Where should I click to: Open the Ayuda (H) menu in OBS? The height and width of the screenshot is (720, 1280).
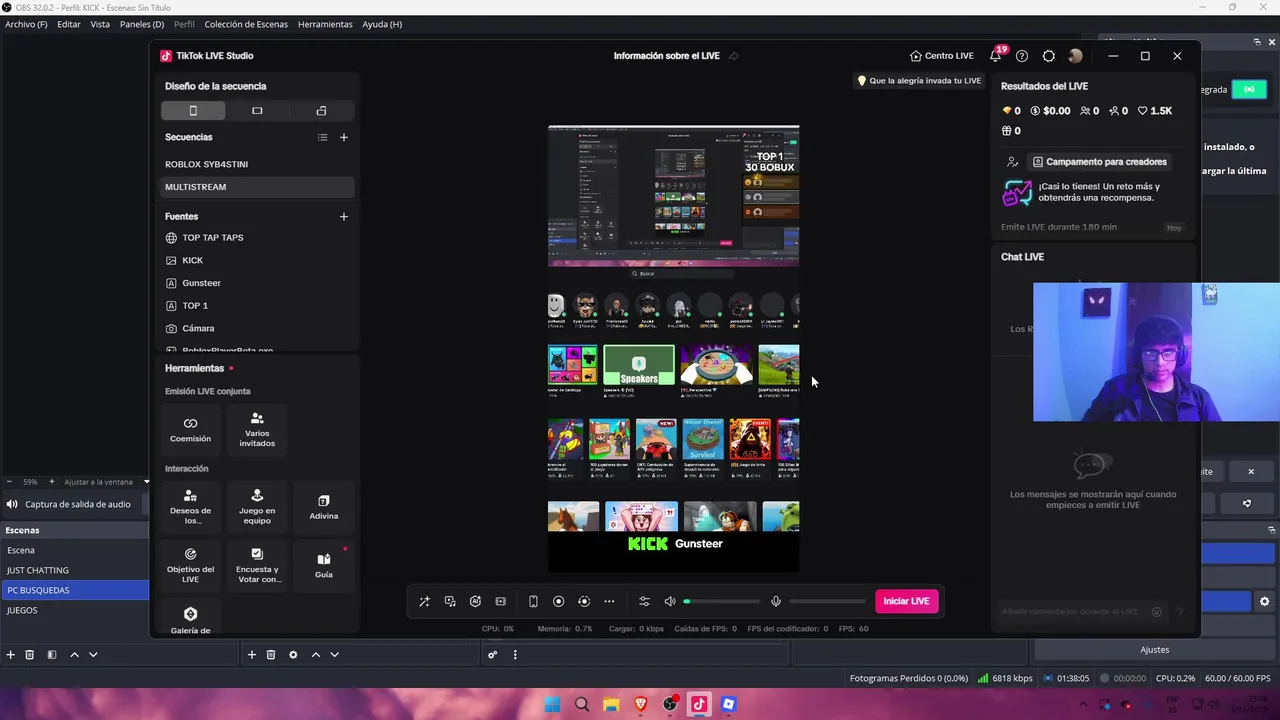pos(382,24)
